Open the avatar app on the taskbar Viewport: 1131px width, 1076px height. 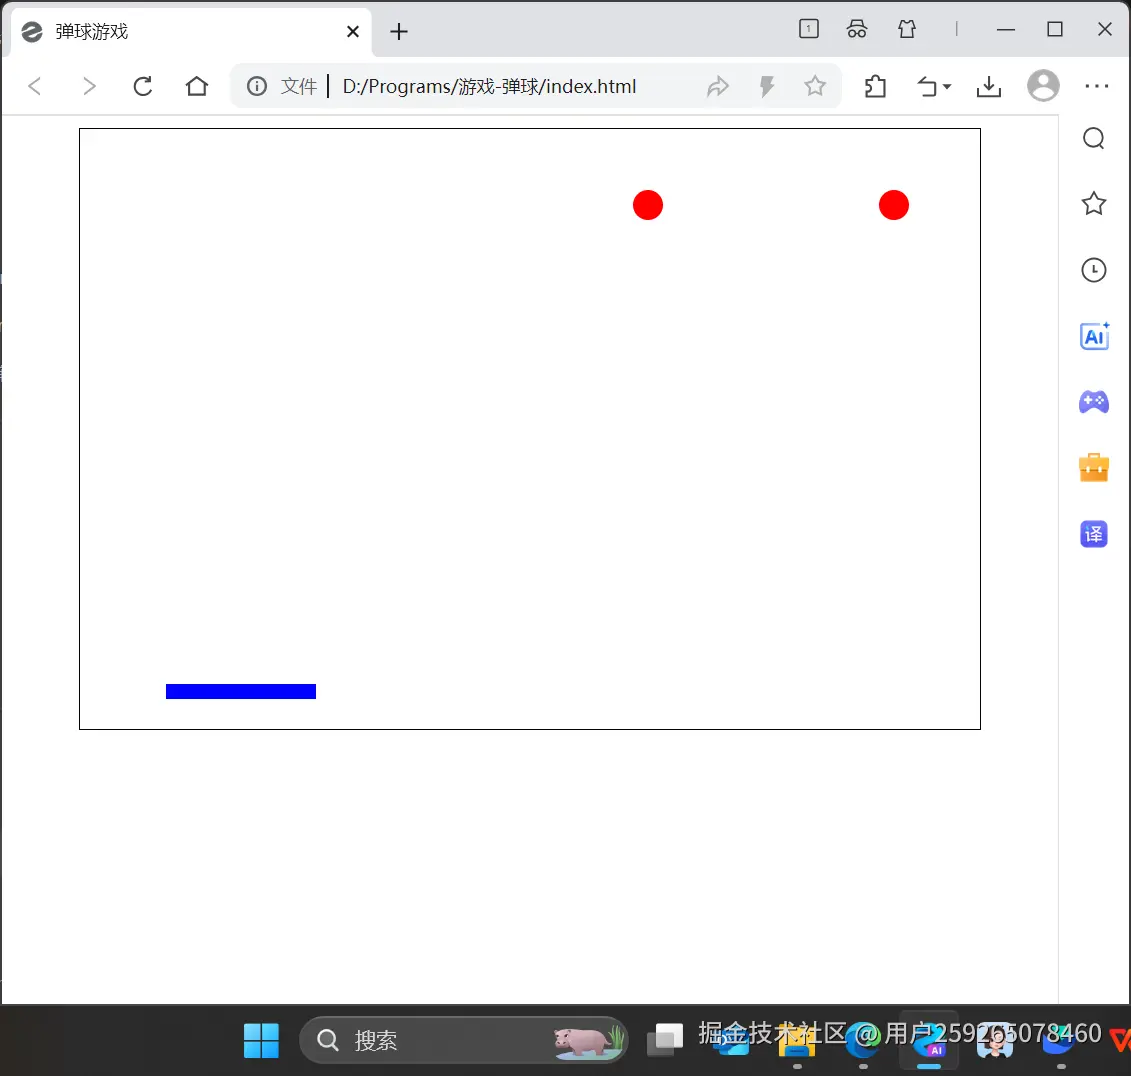[x=995, y=1041]
